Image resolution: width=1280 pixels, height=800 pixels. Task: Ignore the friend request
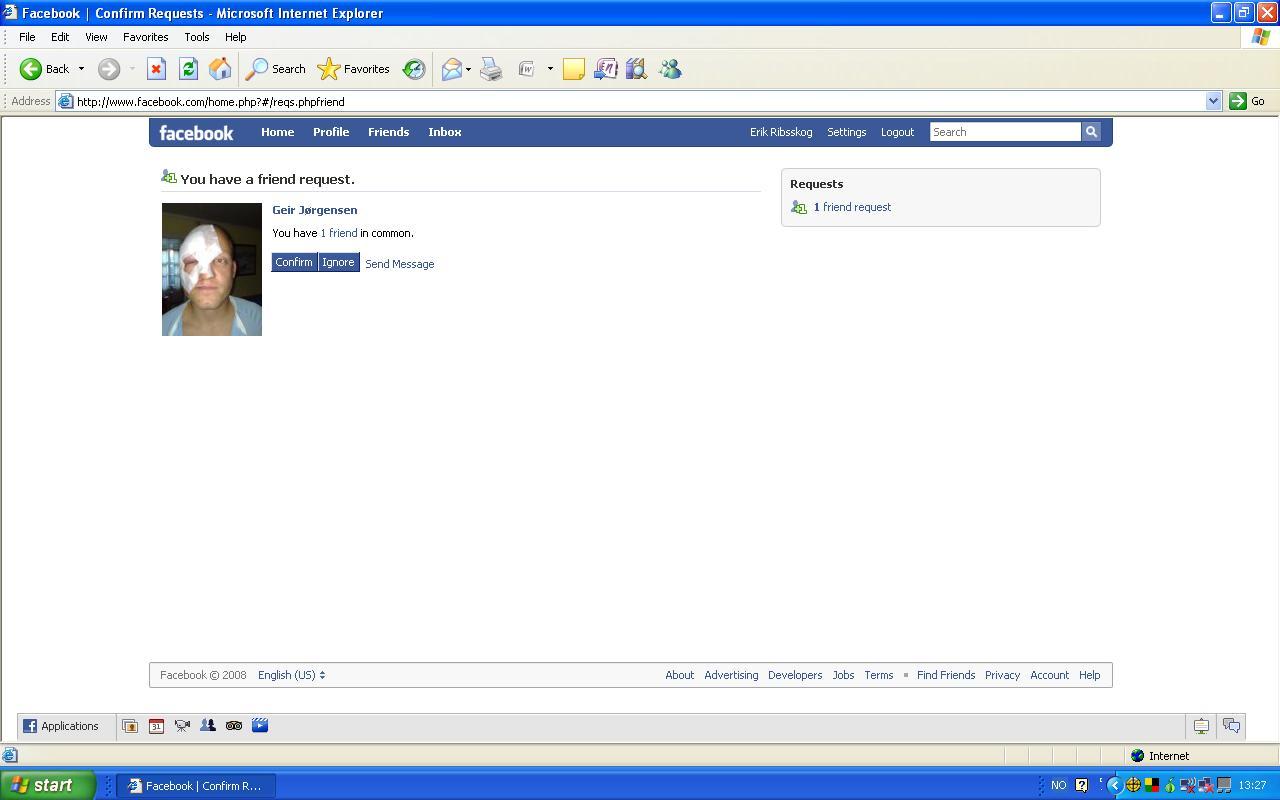338,262
